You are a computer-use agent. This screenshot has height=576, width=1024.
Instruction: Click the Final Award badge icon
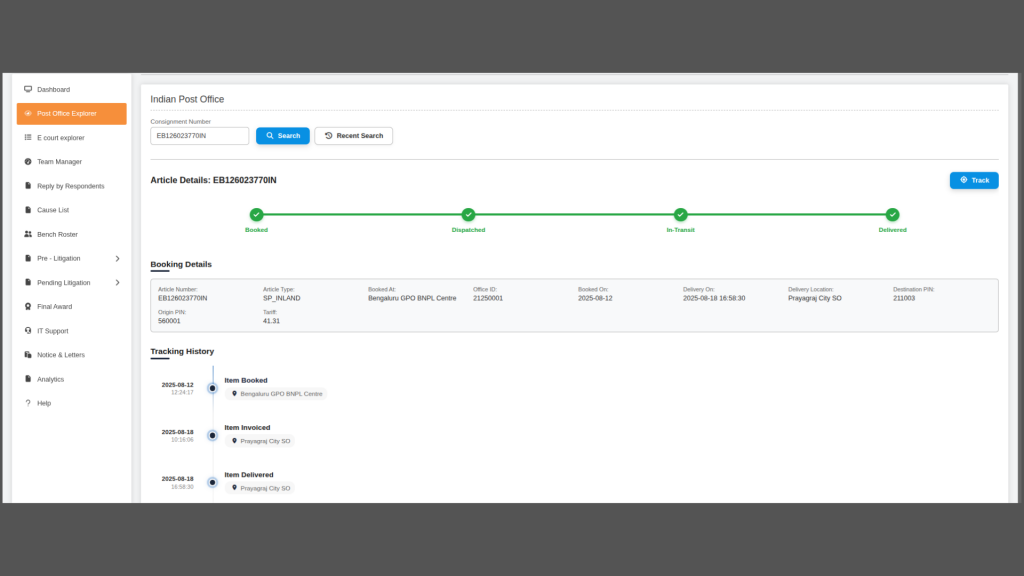pyautogui.click(x=28, y=307)
